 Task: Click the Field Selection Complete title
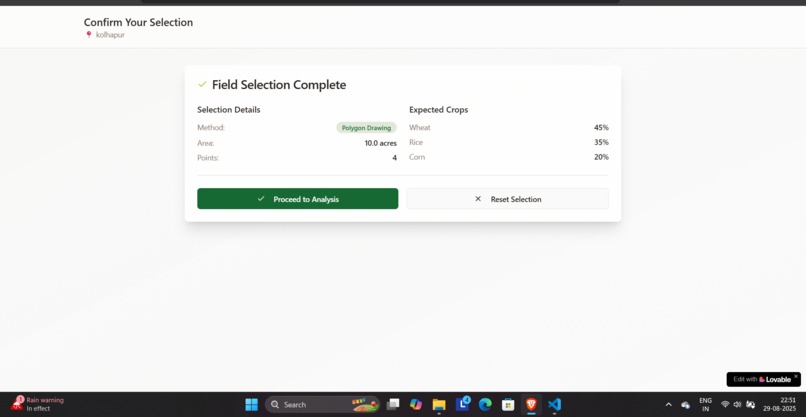279,85
